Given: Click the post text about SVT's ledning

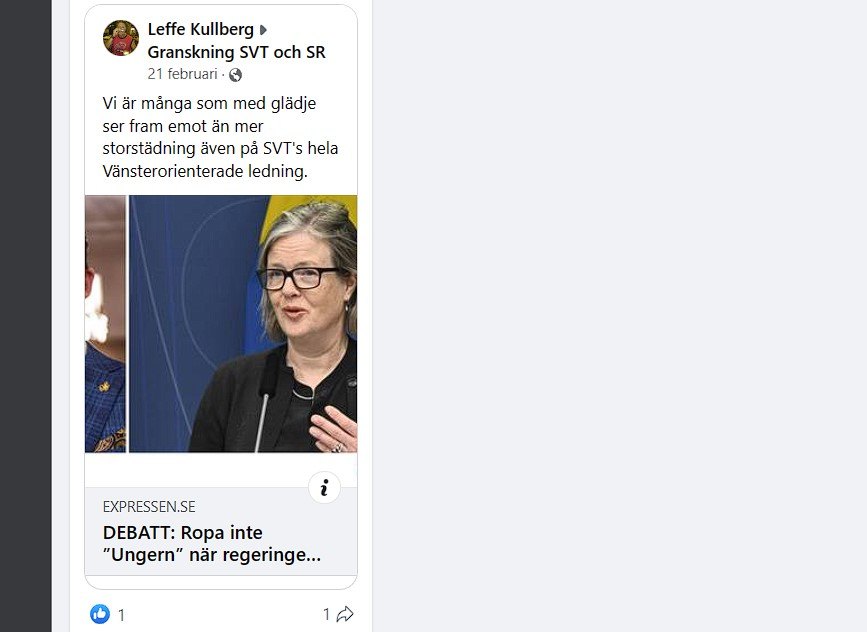Looking at the screenshot, I should (220, 137).
